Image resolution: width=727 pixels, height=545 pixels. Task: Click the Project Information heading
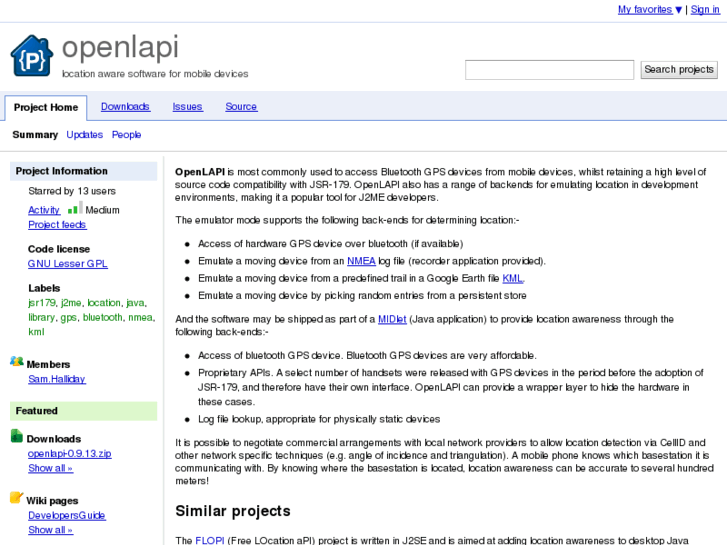tap(83, 171)
